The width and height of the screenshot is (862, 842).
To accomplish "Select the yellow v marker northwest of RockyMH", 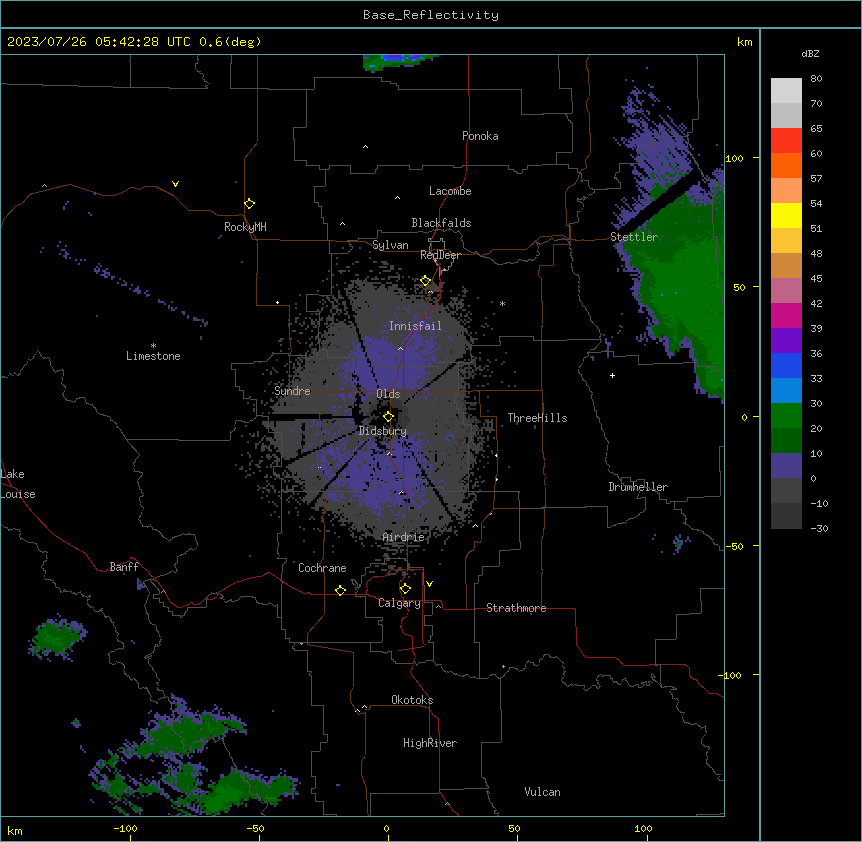I will tap(175, 184).
